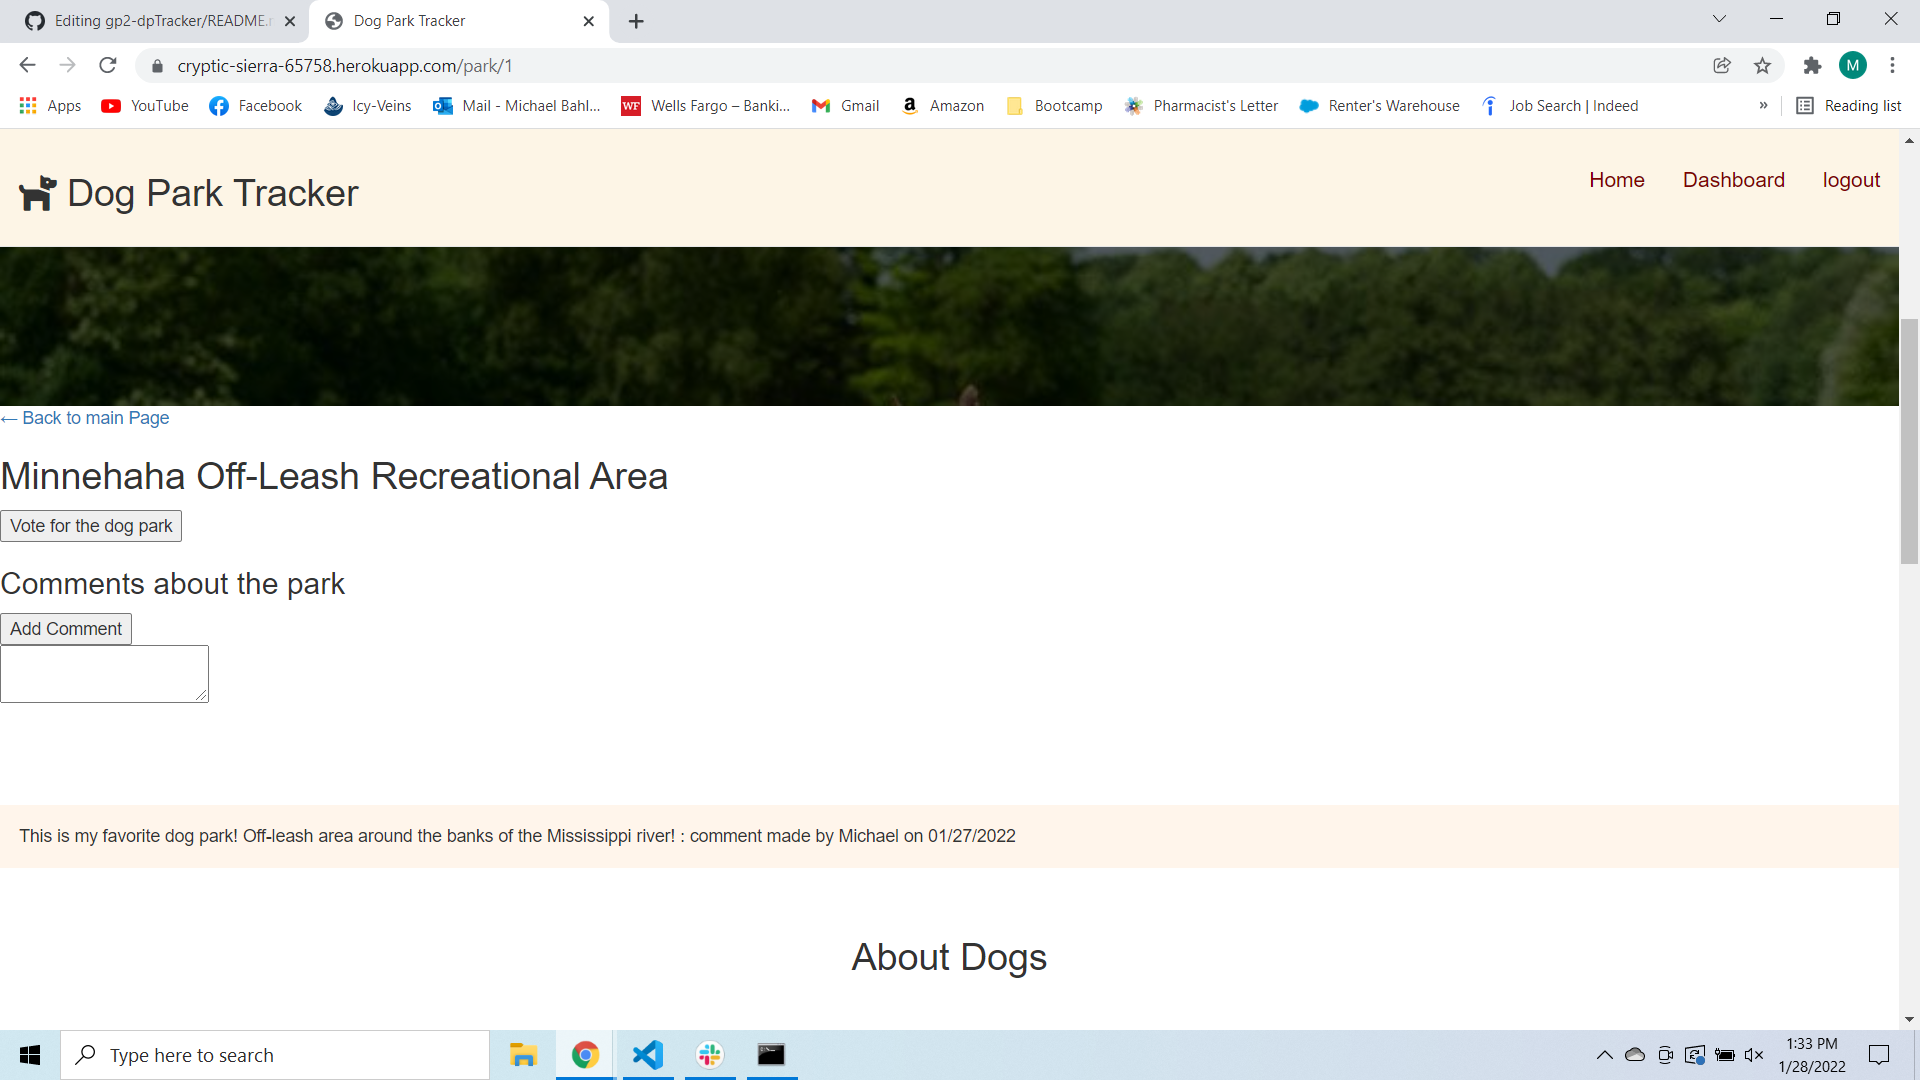Click the dog logo icon in header
1920x1080 pixels.
click(38, 193)
